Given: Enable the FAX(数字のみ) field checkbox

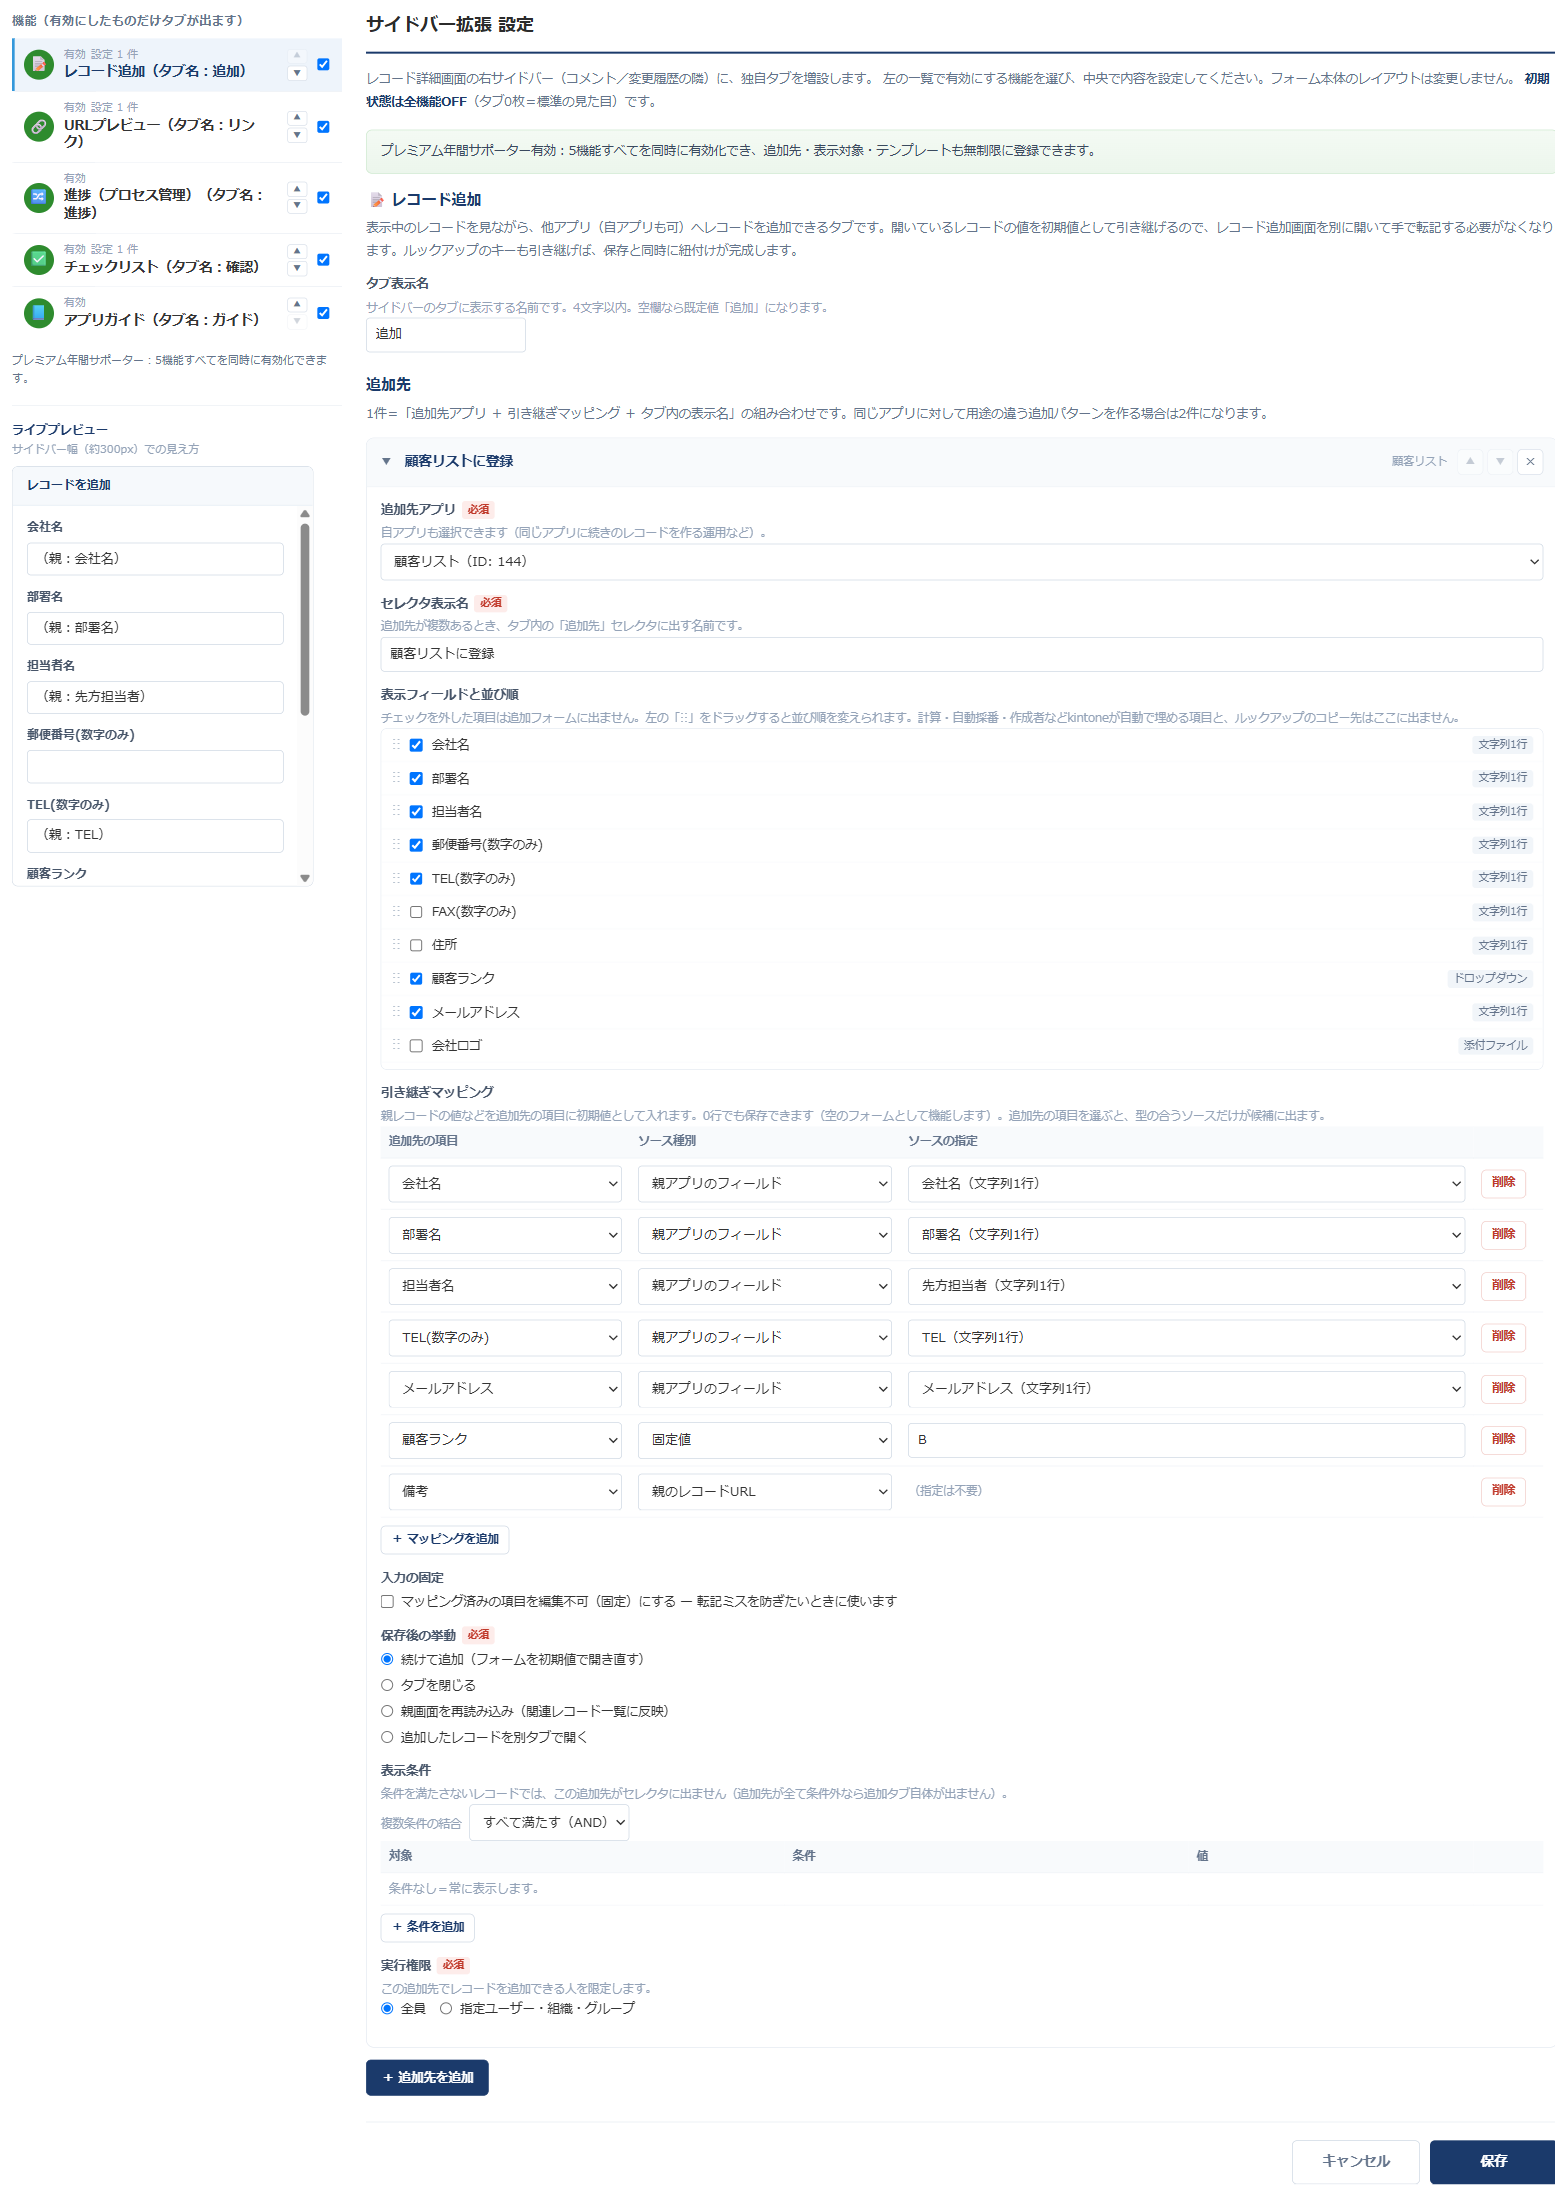Looking at the screenshot, I should (x=416, y=912).
